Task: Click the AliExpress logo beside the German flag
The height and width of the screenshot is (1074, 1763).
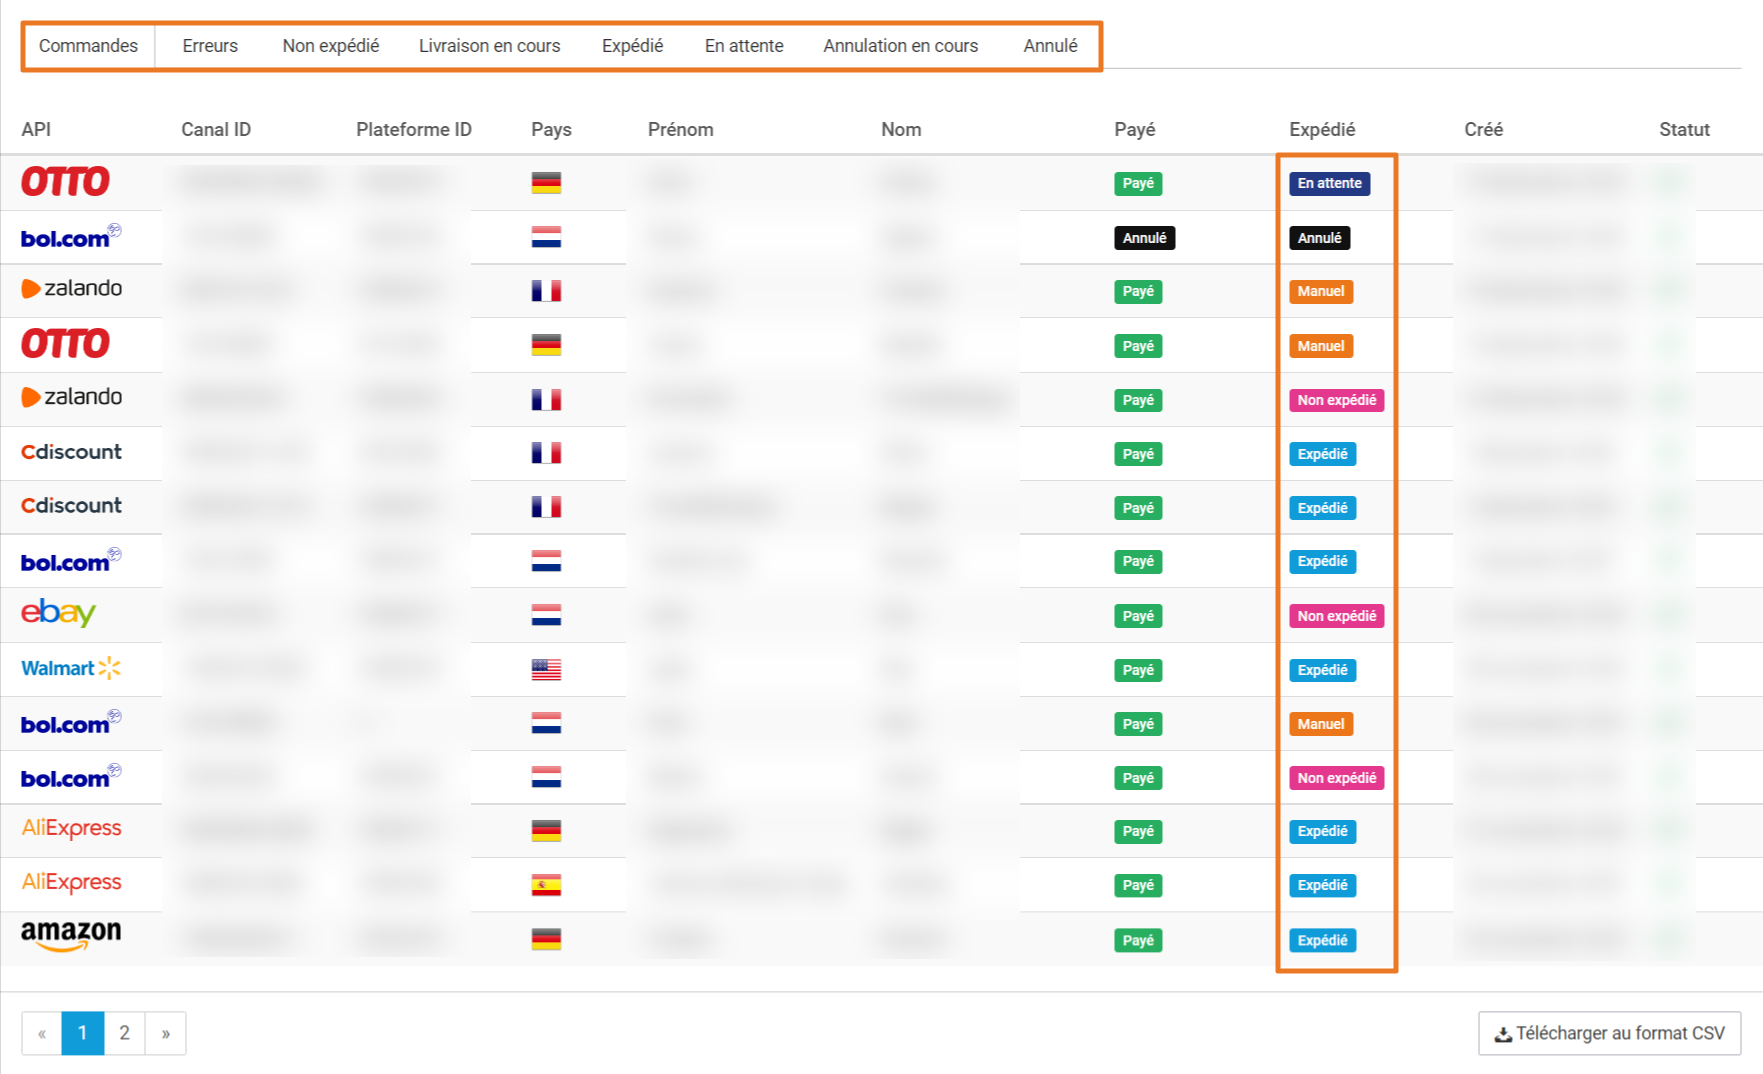Action: [x=71, y=828]
